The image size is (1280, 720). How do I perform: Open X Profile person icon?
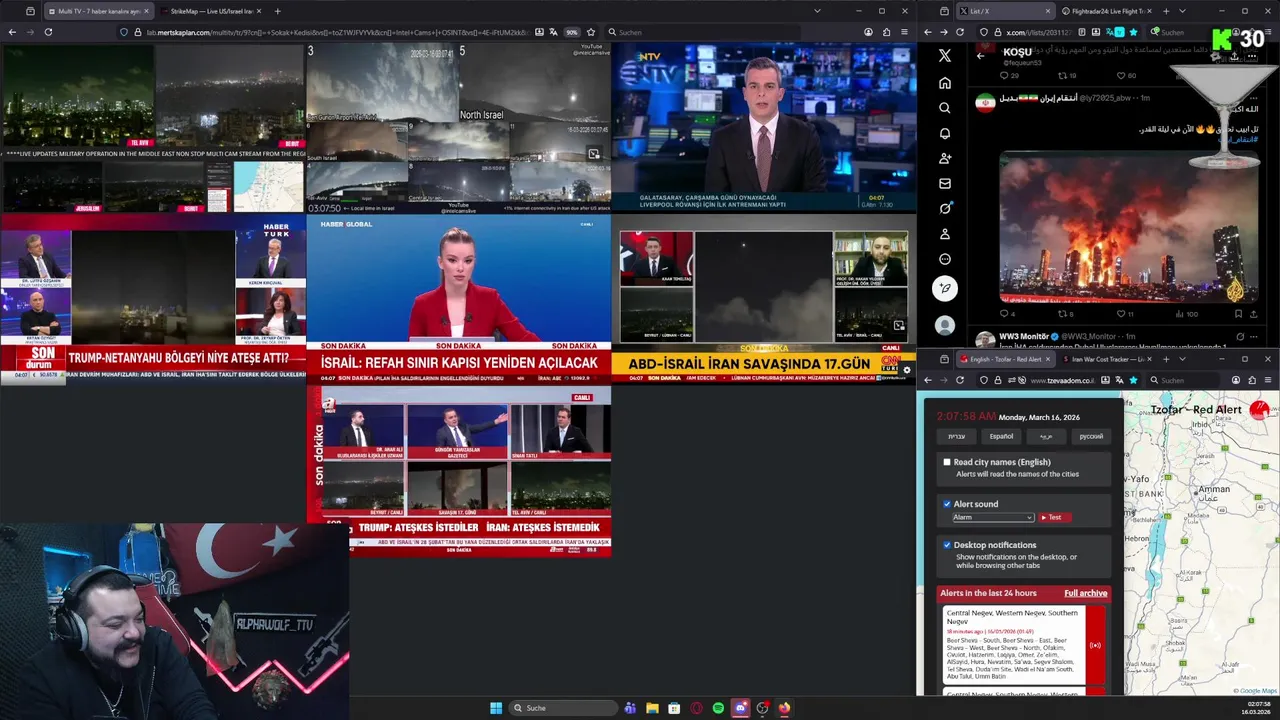pyautogui.click(x=945, y=234)
